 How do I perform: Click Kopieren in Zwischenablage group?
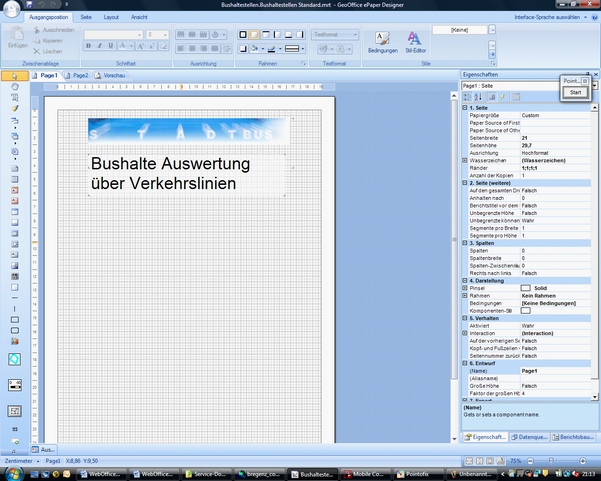(48, 41)
